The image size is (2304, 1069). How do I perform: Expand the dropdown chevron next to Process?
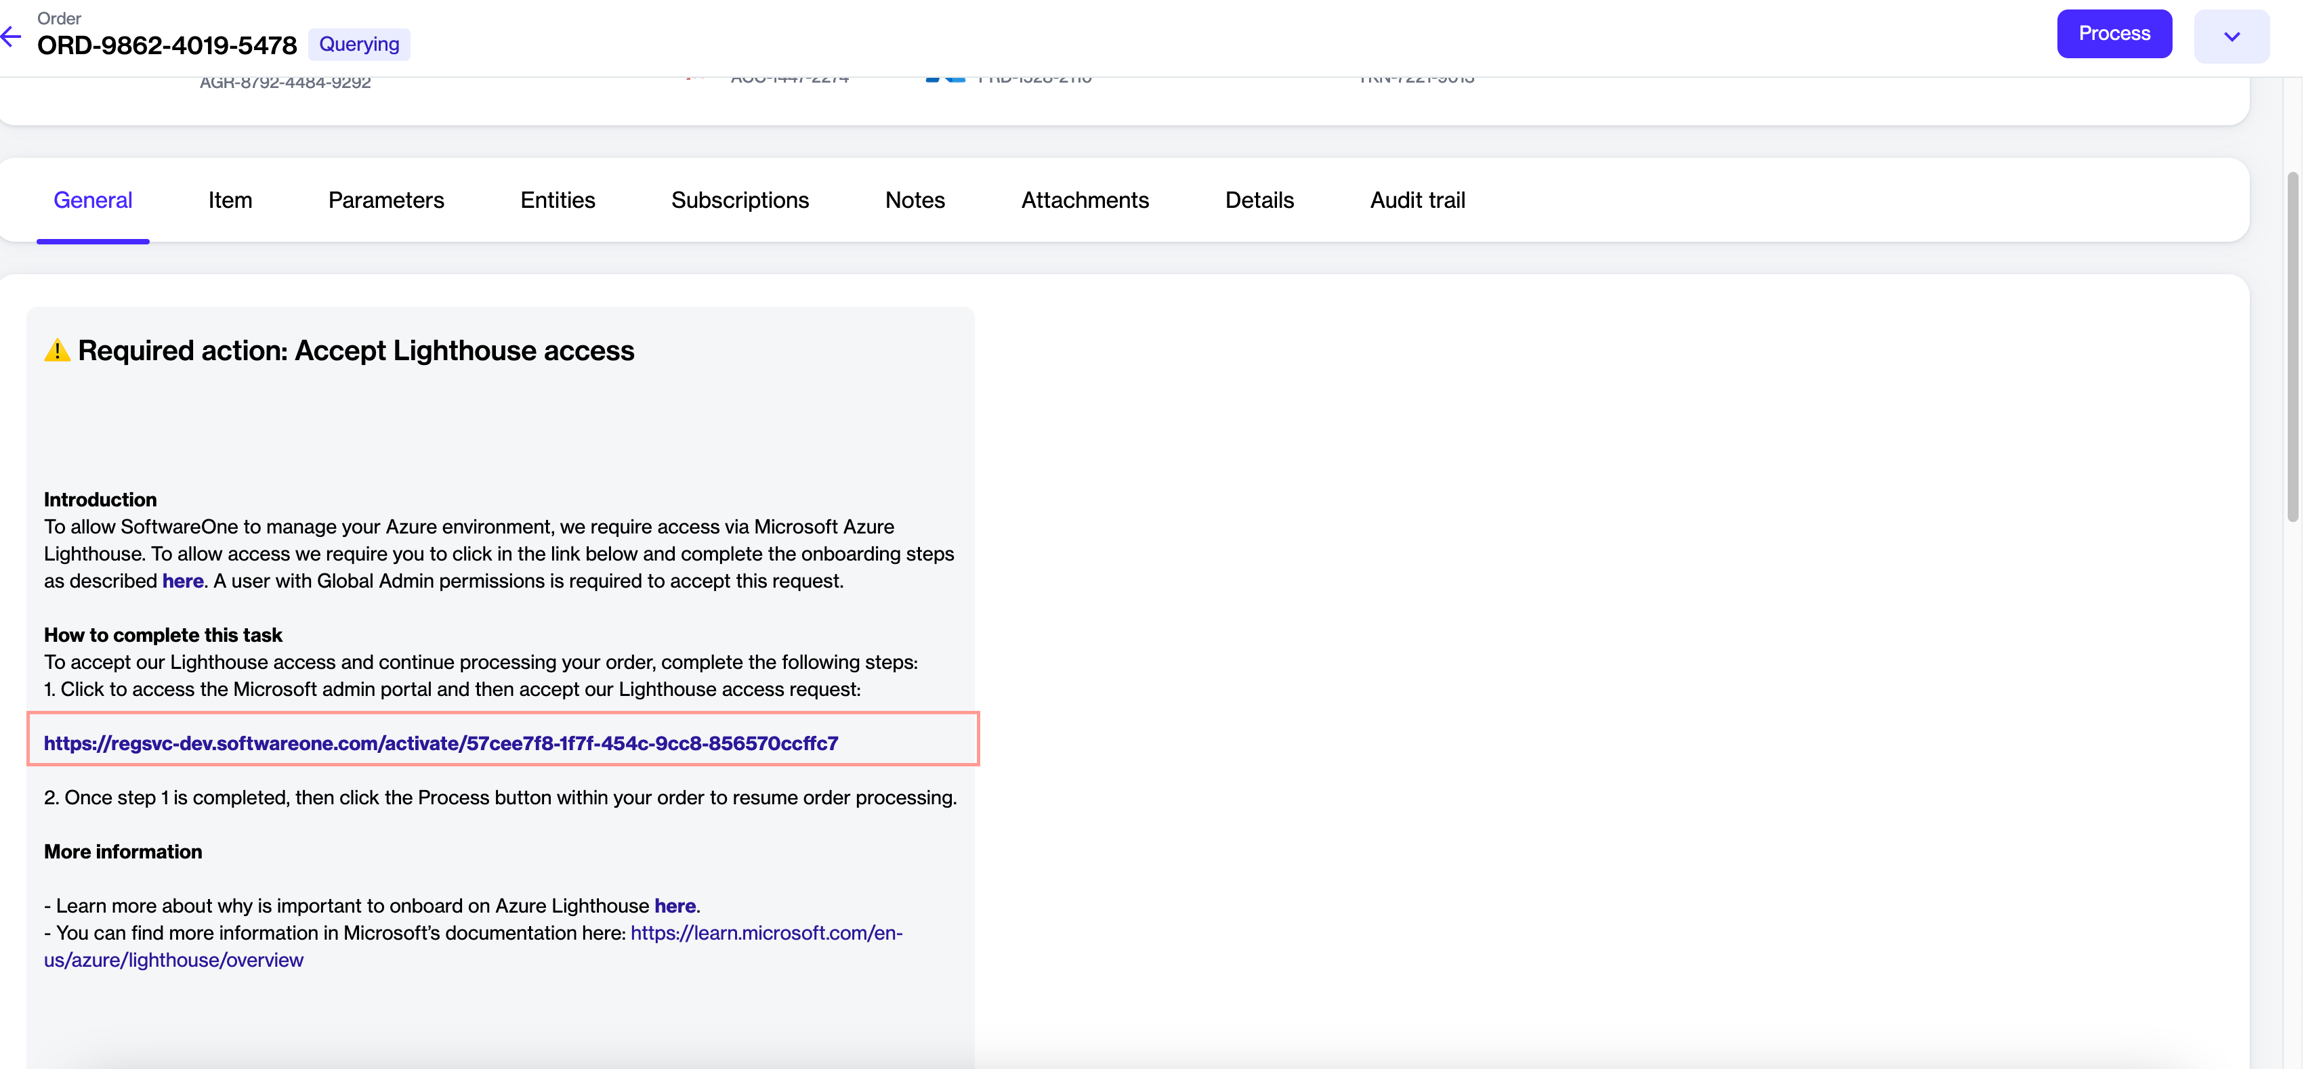pos(2231,36)
